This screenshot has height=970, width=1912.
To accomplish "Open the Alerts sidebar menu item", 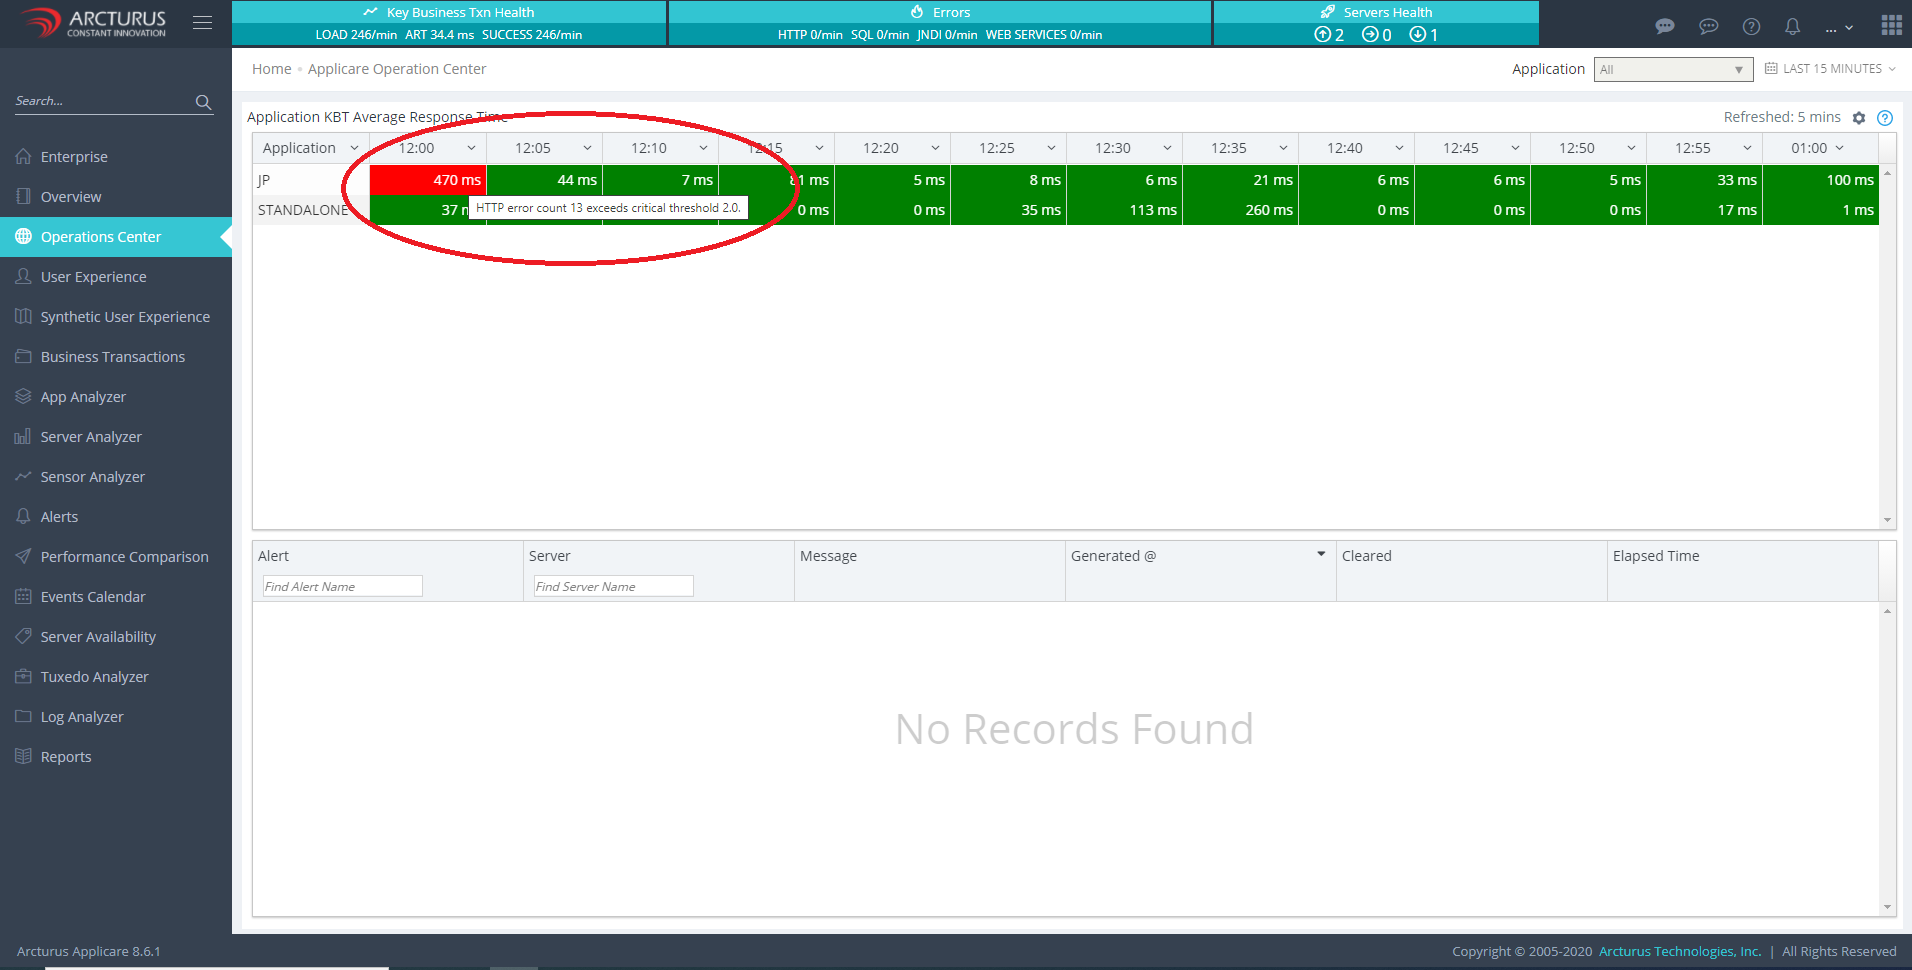I will 59,517.
